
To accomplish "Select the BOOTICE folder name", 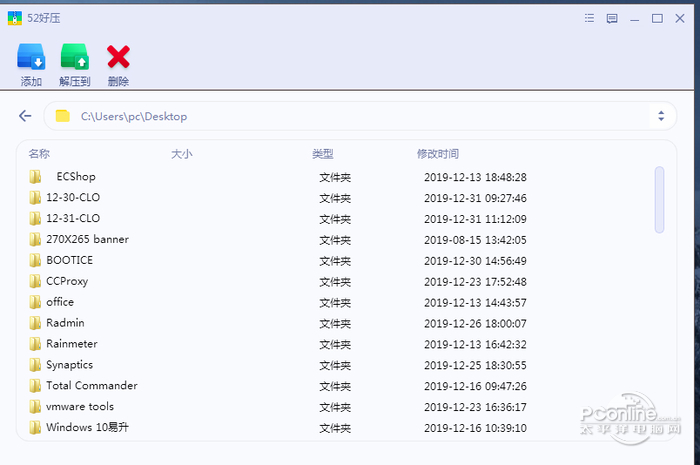I will (70, 260).
